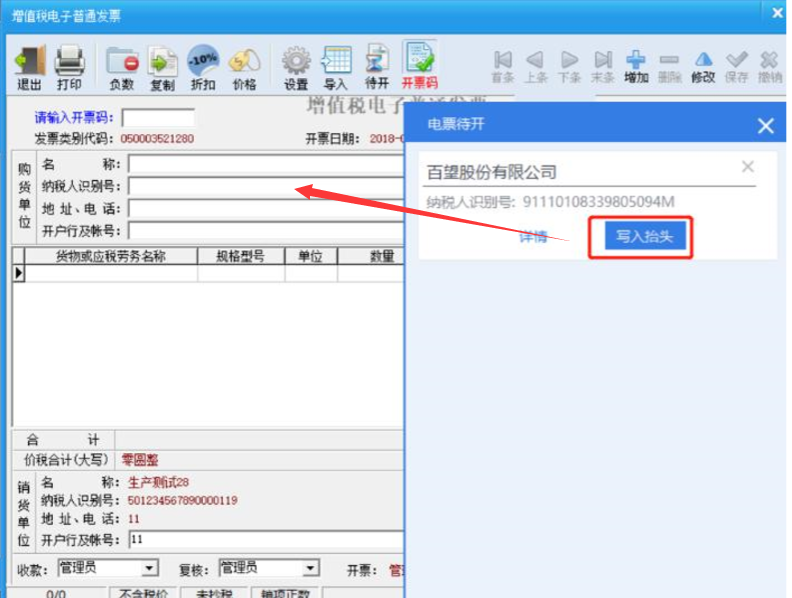Expand the 复核 dropdown

pos(311,568)
